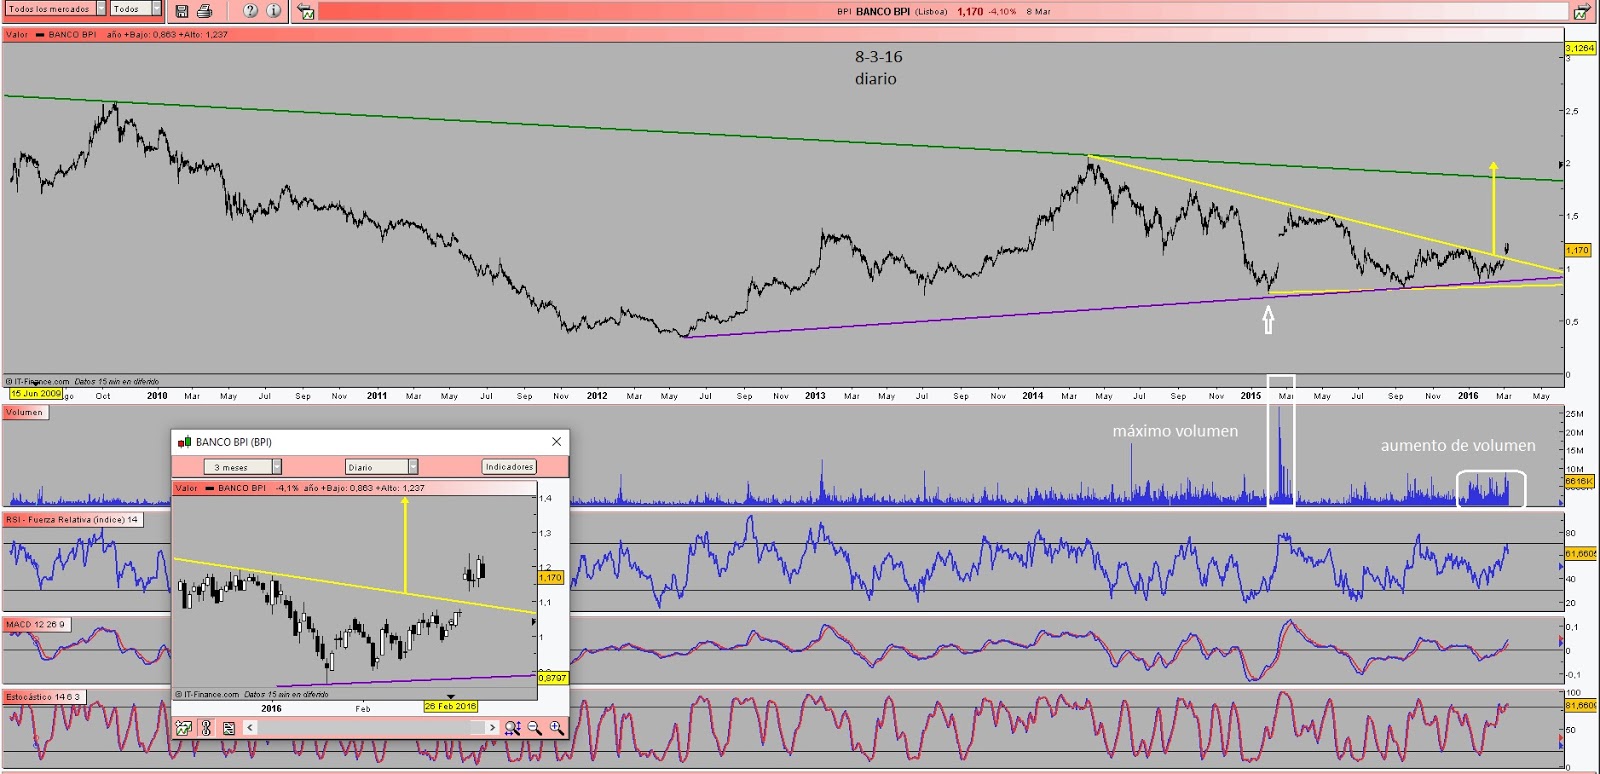Screen dimensions: 1600x774
Task: Click the '2014' year label on main time axis
Action: [1033, 396]
